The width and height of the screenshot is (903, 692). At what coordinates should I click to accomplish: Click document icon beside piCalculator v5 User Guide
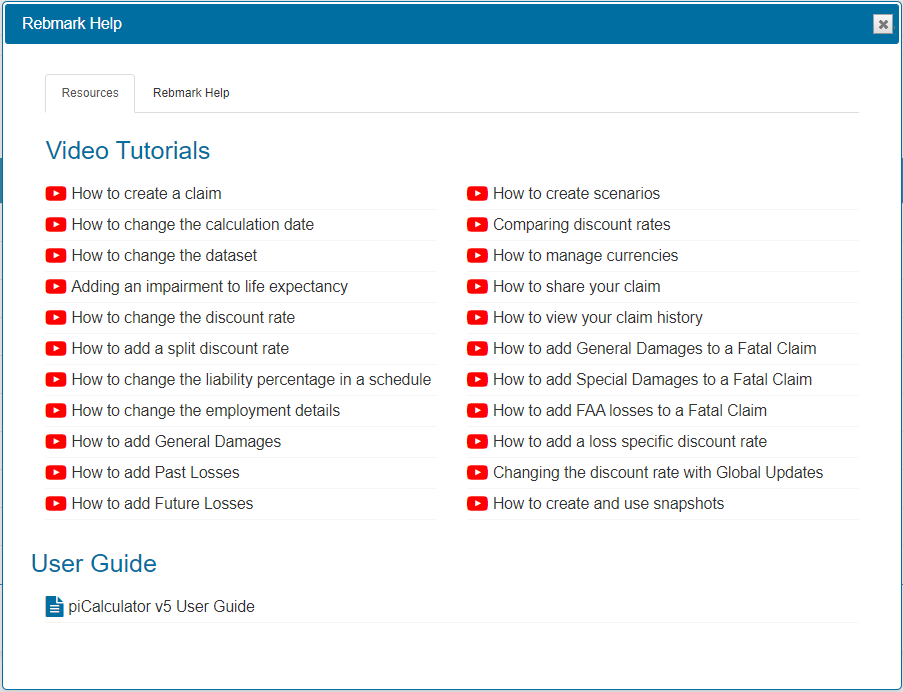pyautogui.click(x=54, y=607)
